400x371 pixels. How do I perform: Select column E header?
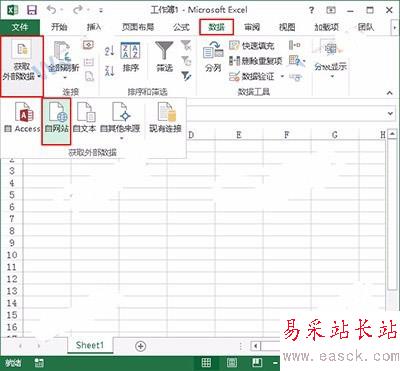point(239,135)
